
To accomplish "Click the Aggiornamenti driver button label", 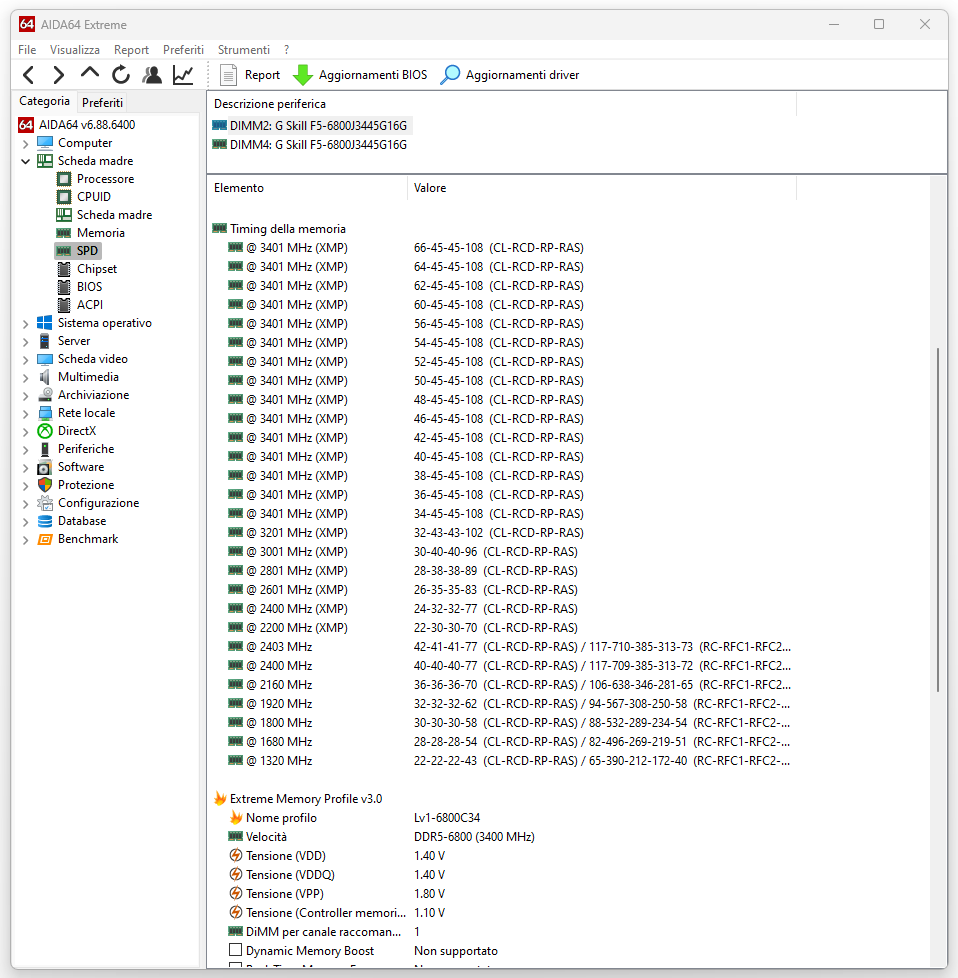I will (523, 75).
